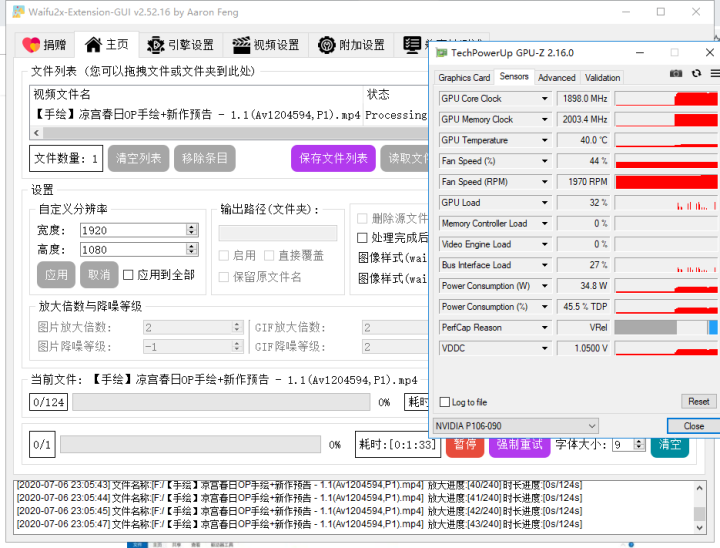Click the log line 放大进度:[43/240]
Image resolution: width=720 pixels, height=548 pixels.
tap(299, 524)
